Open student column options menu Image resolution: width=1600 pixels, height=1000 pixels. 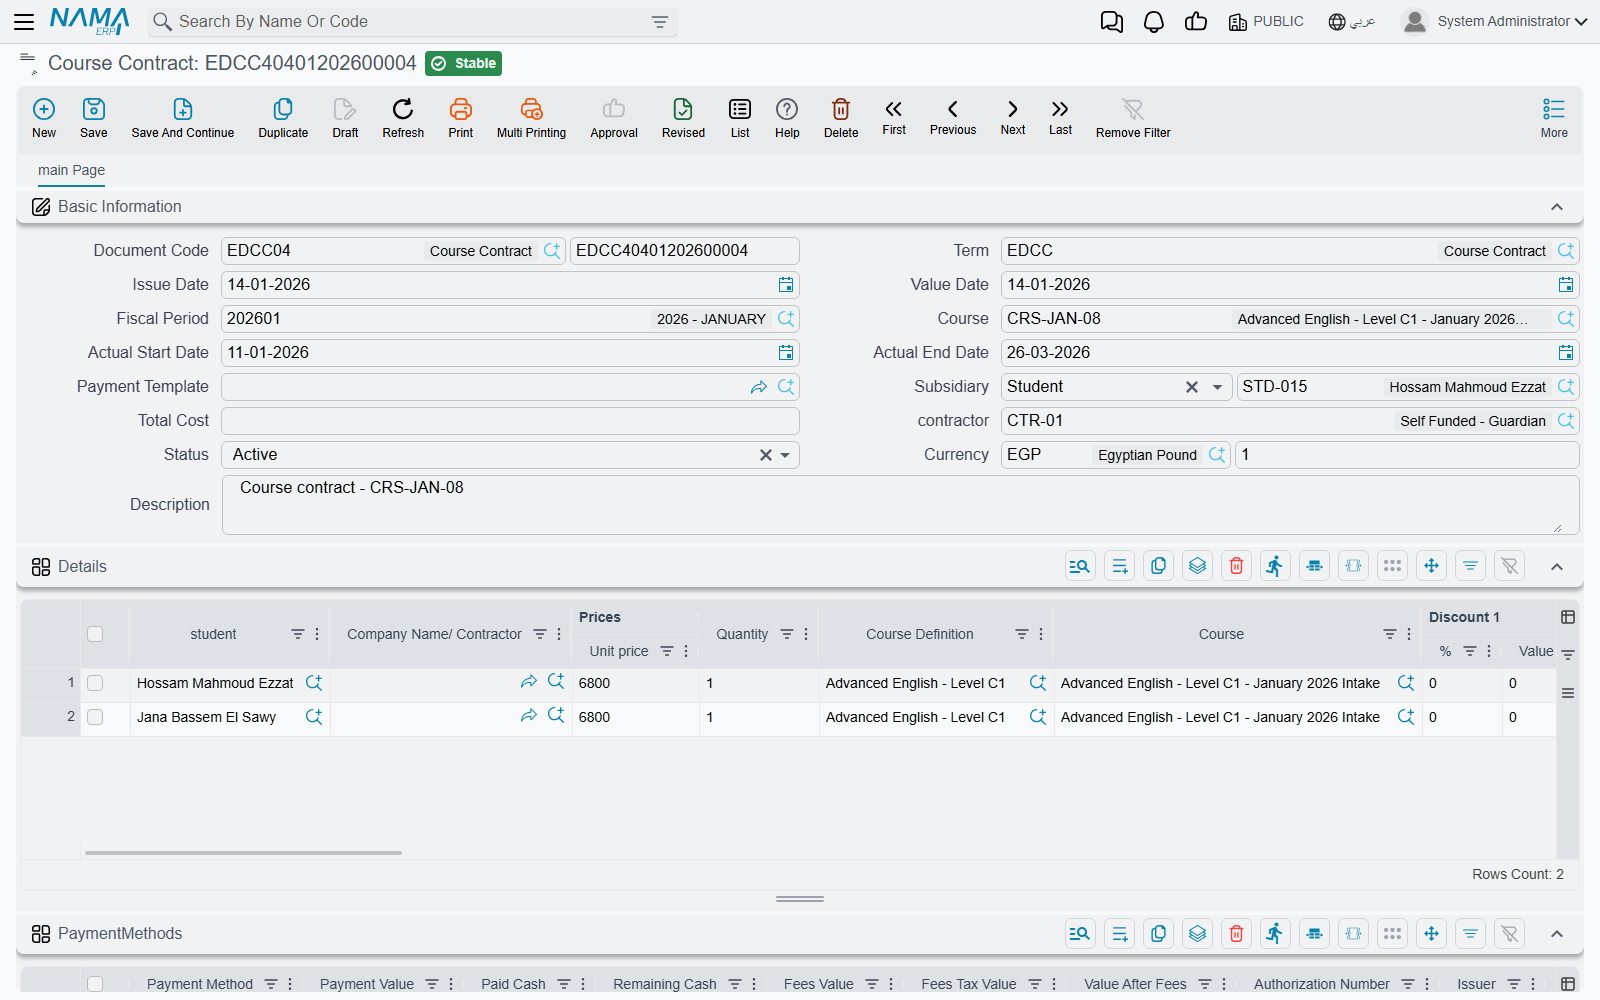coord(317,634)
